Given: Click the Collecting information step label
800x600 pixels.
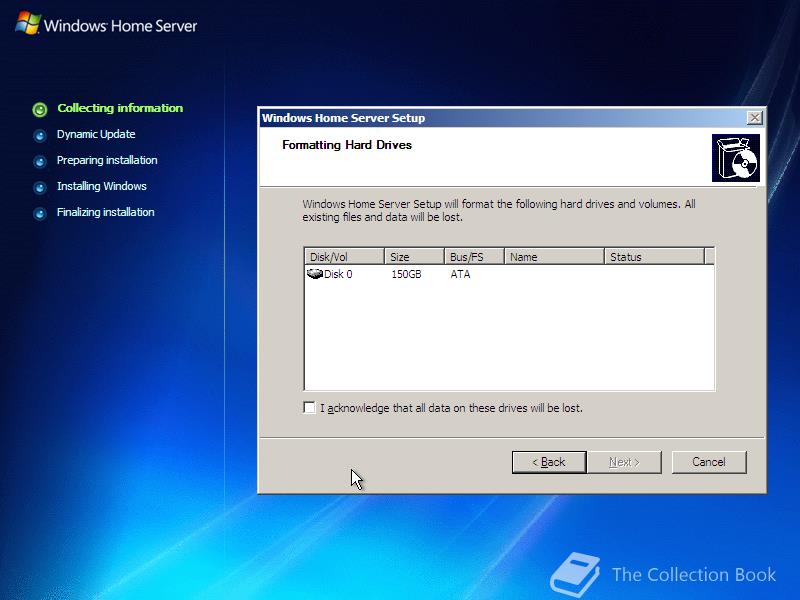Looking at the screenshot, I should (x=120, y=108).
